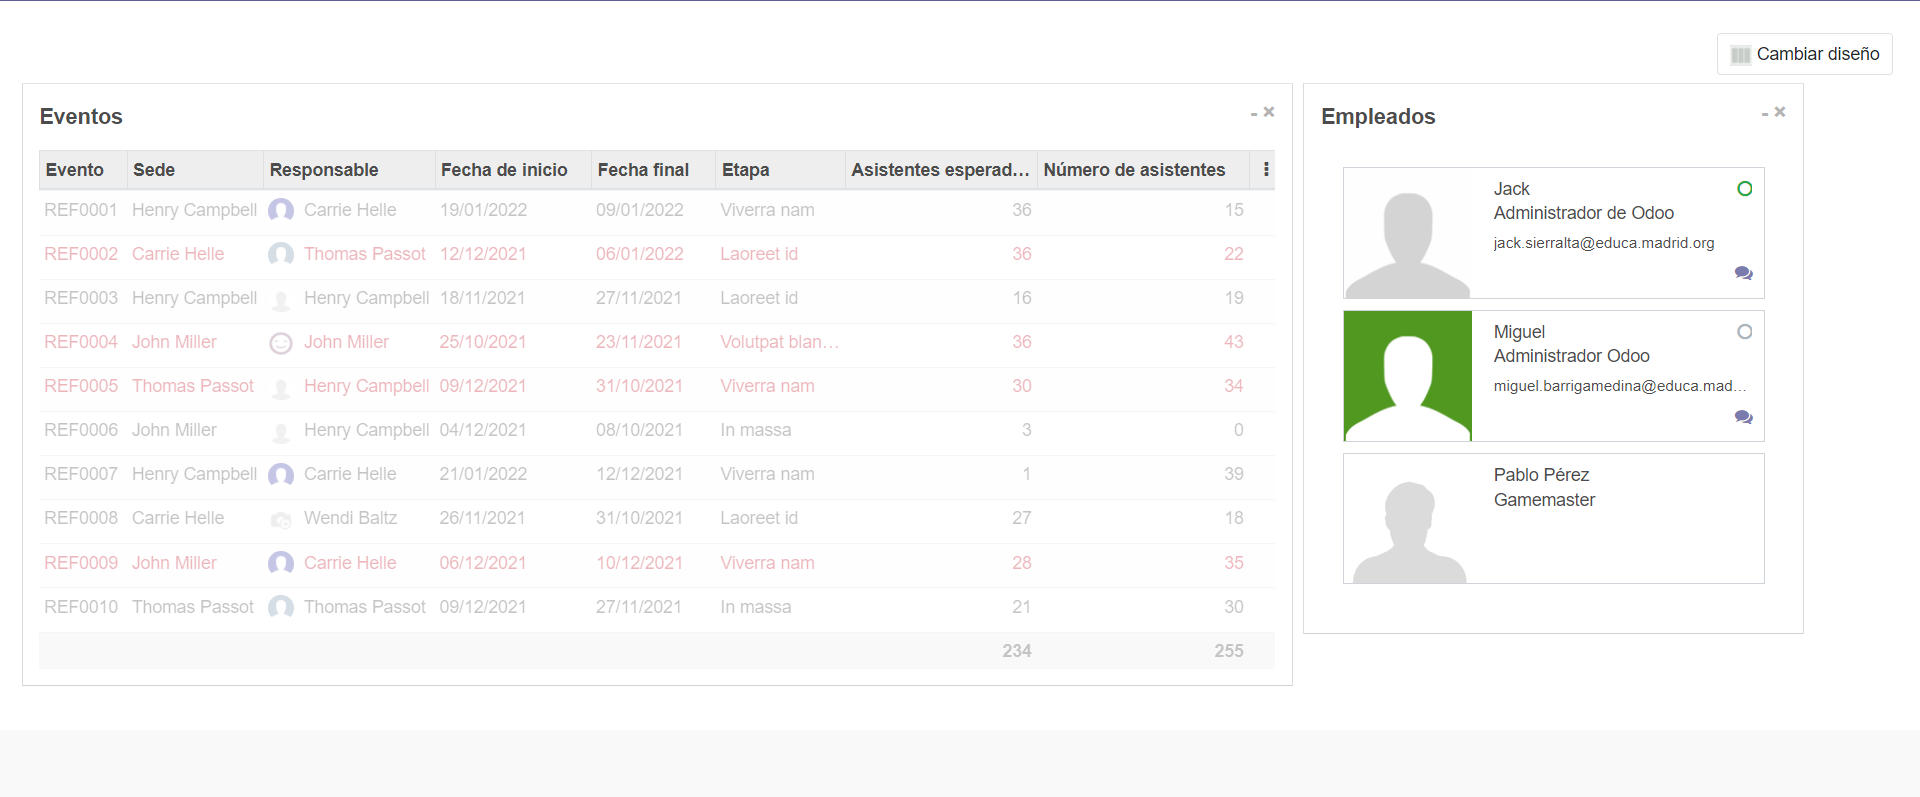
Task: Open event REF0002
Action: tap(81, 254)
